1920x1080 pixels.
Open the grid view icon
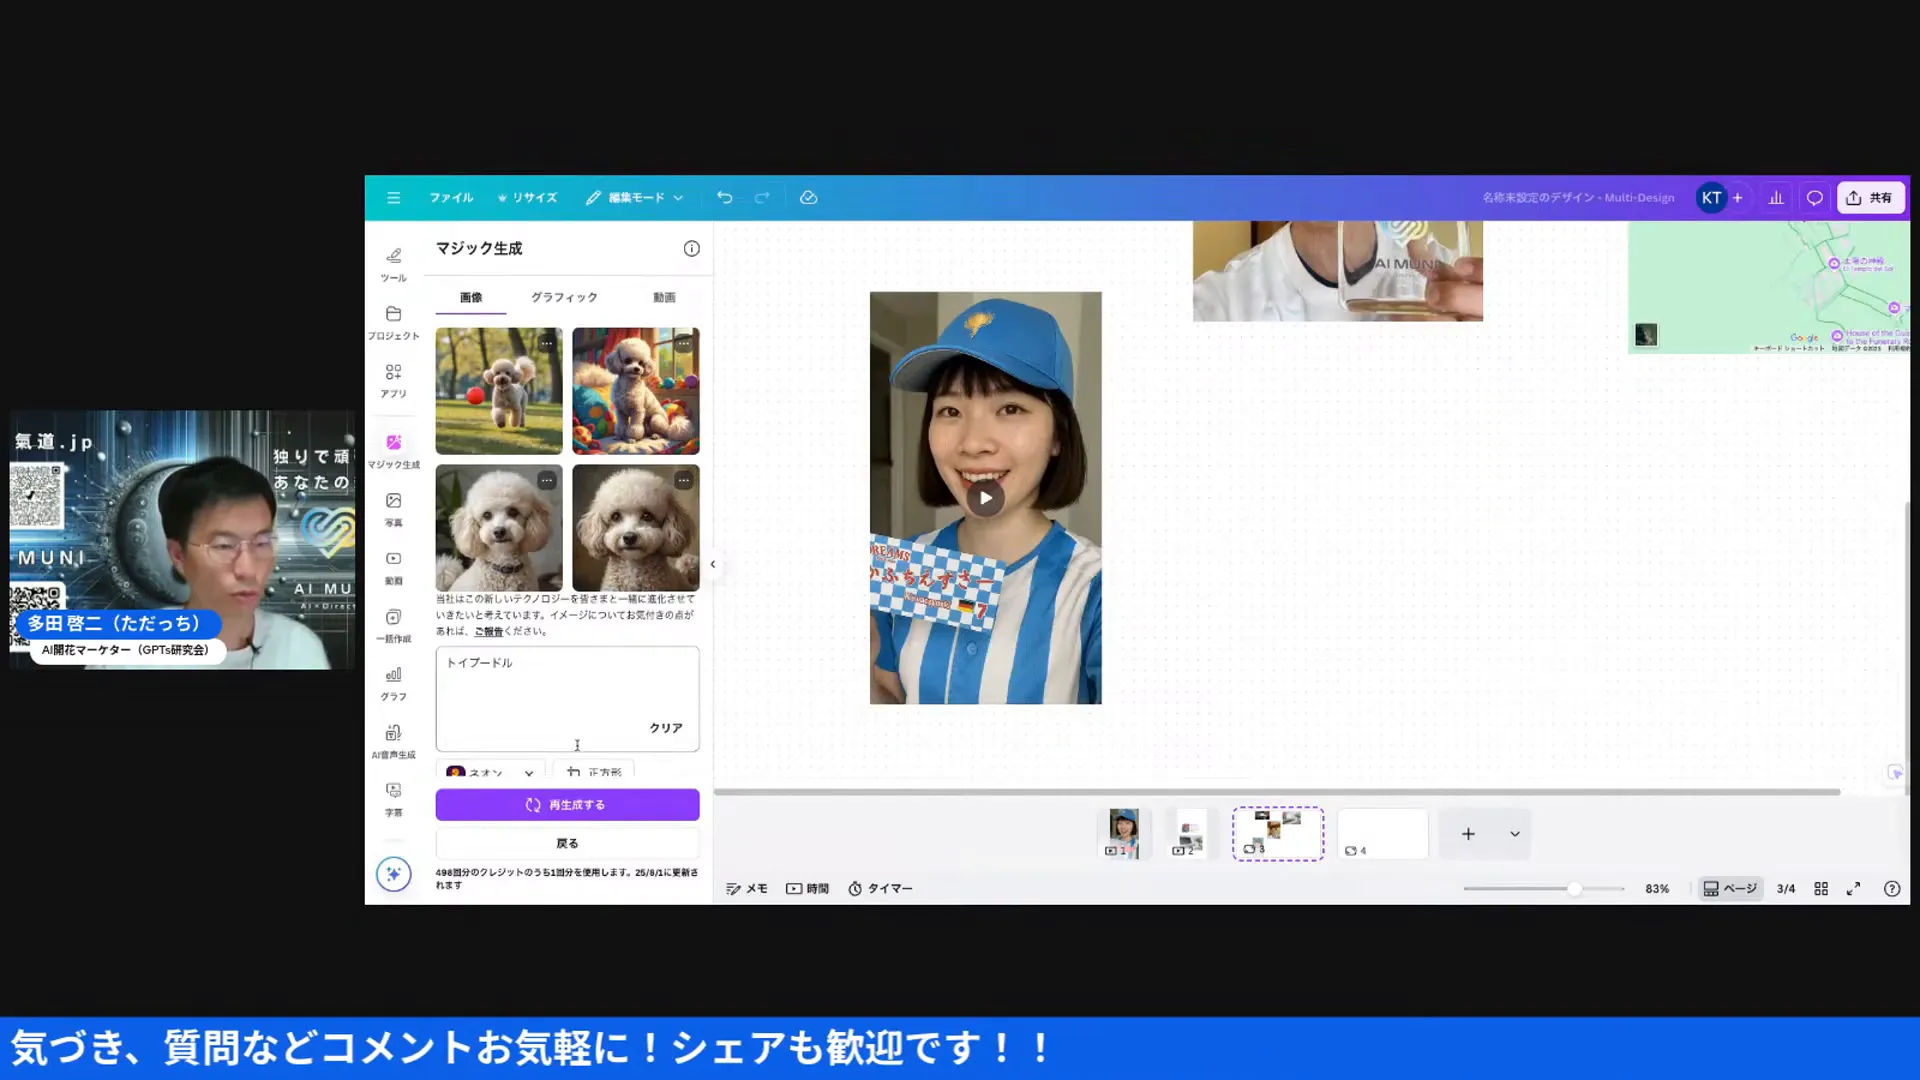coord(1821,889)
